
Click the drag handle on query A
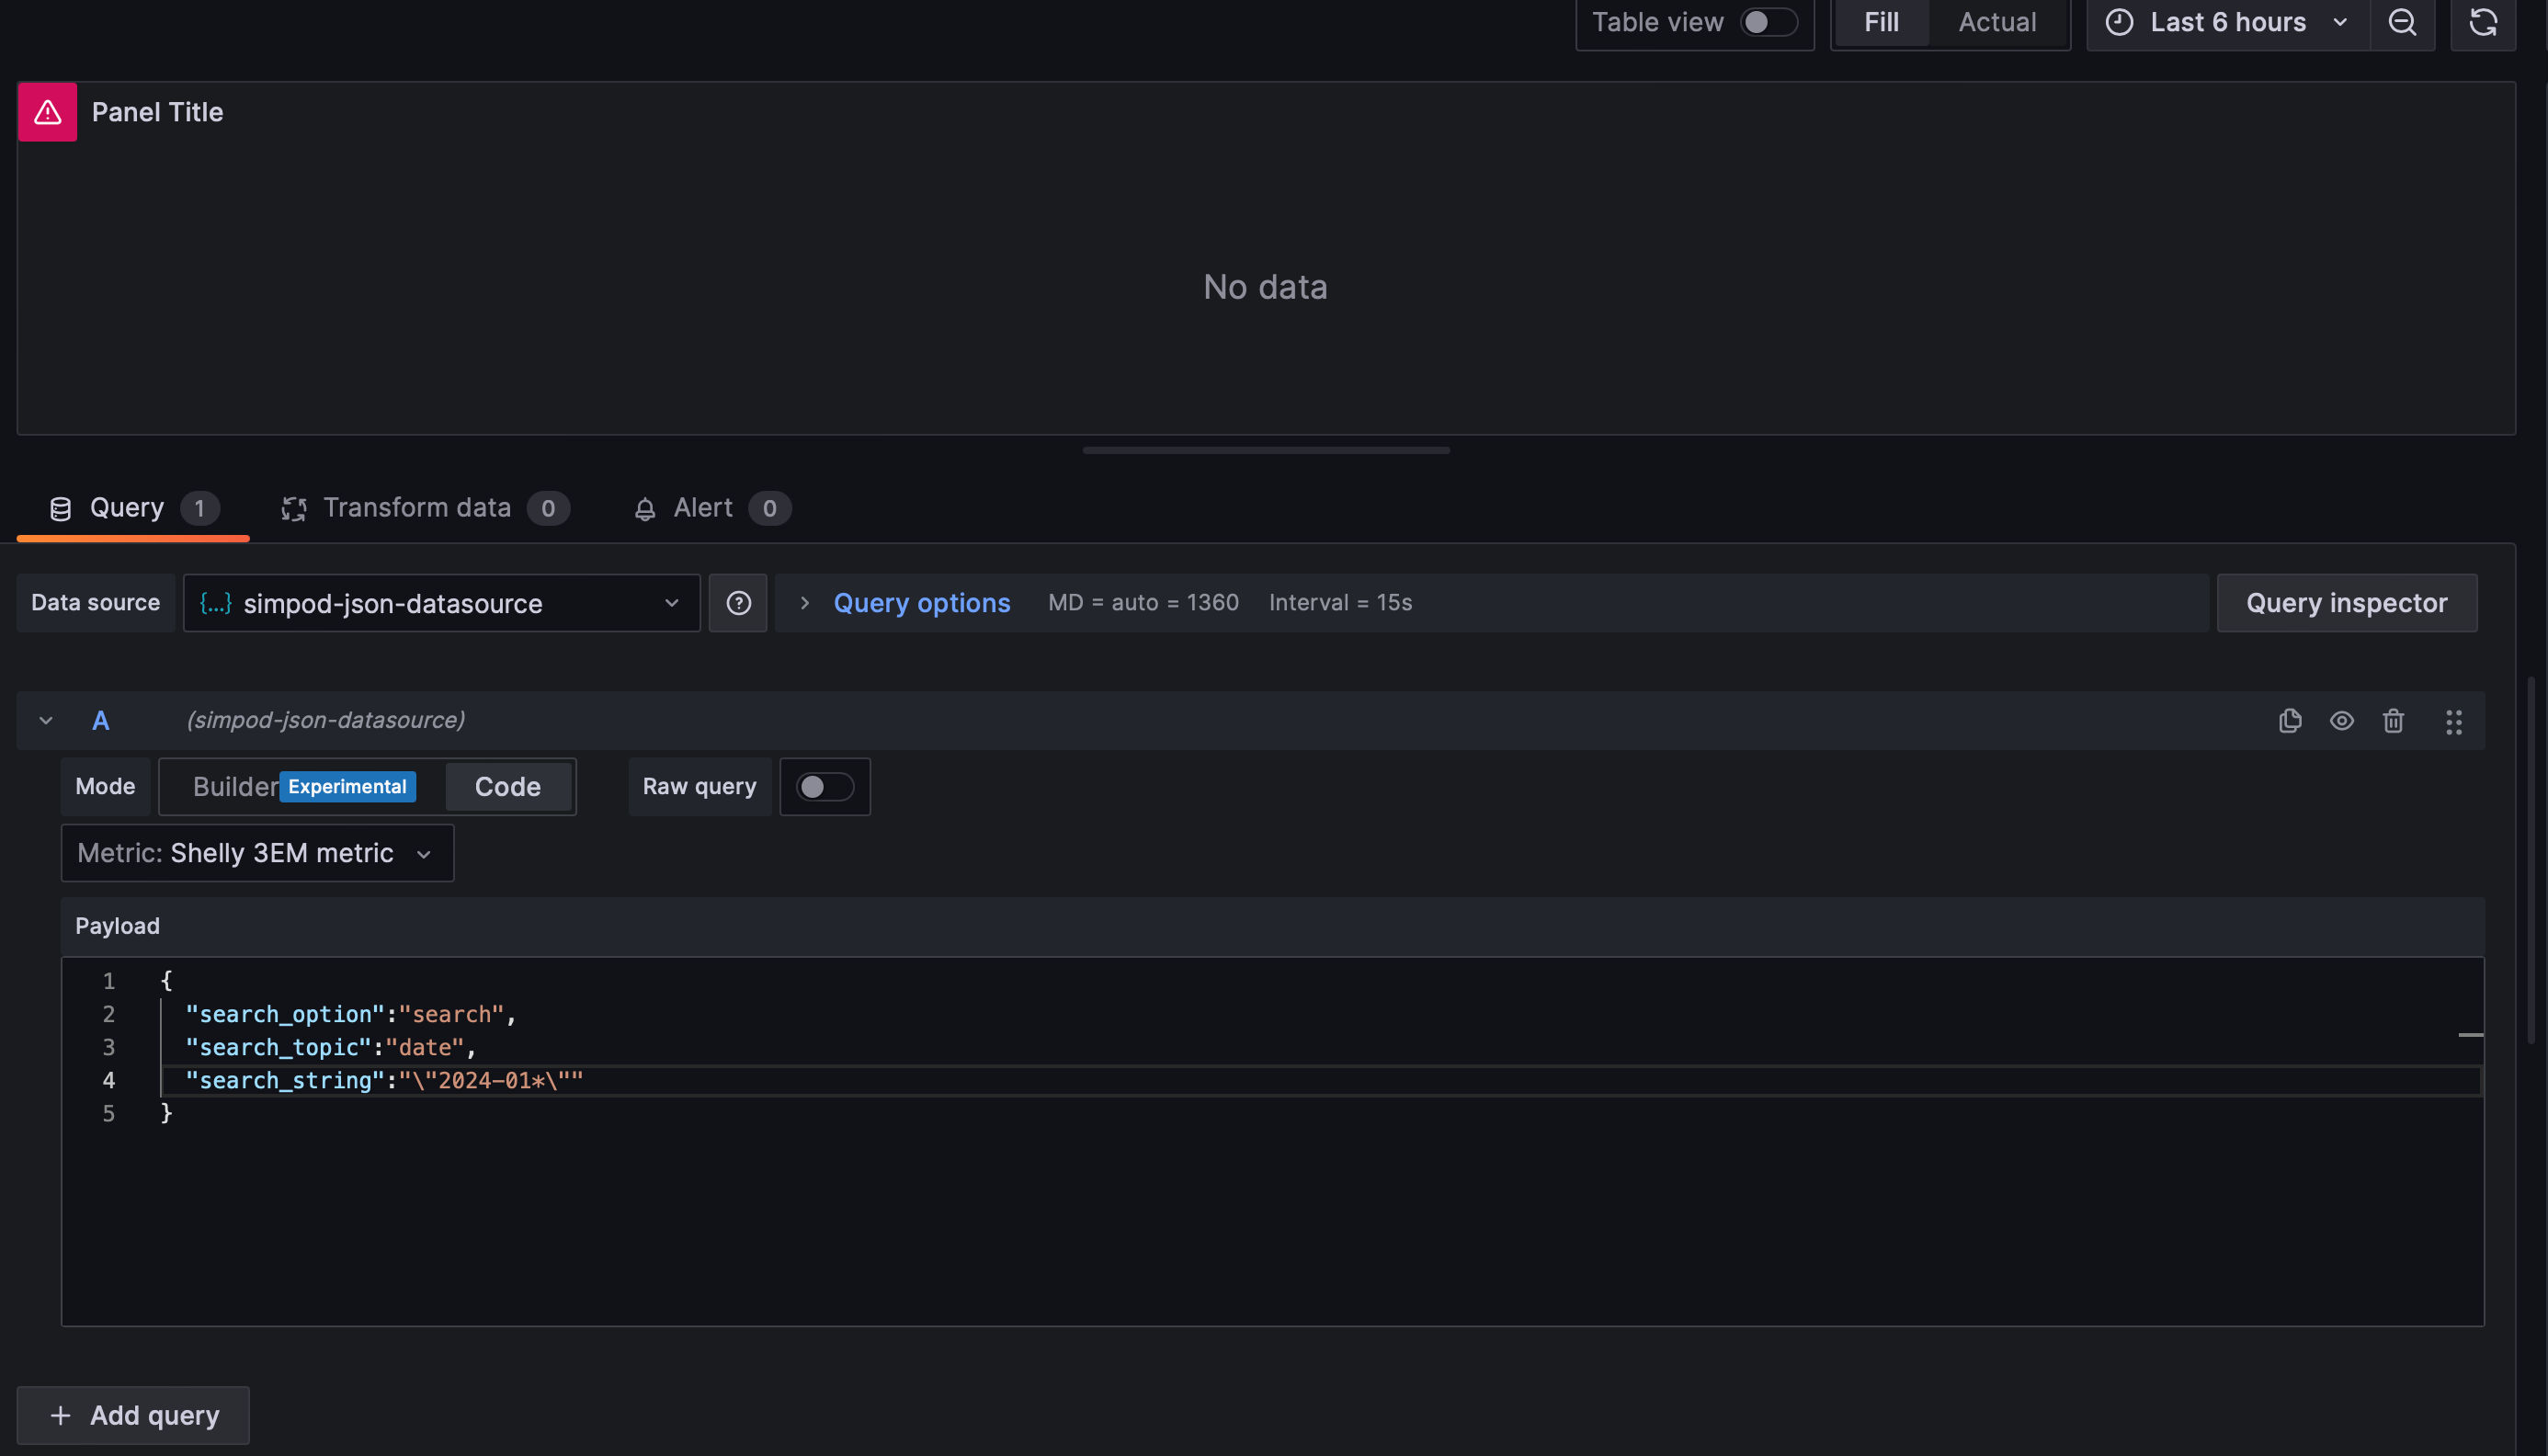coord(2453,721)
